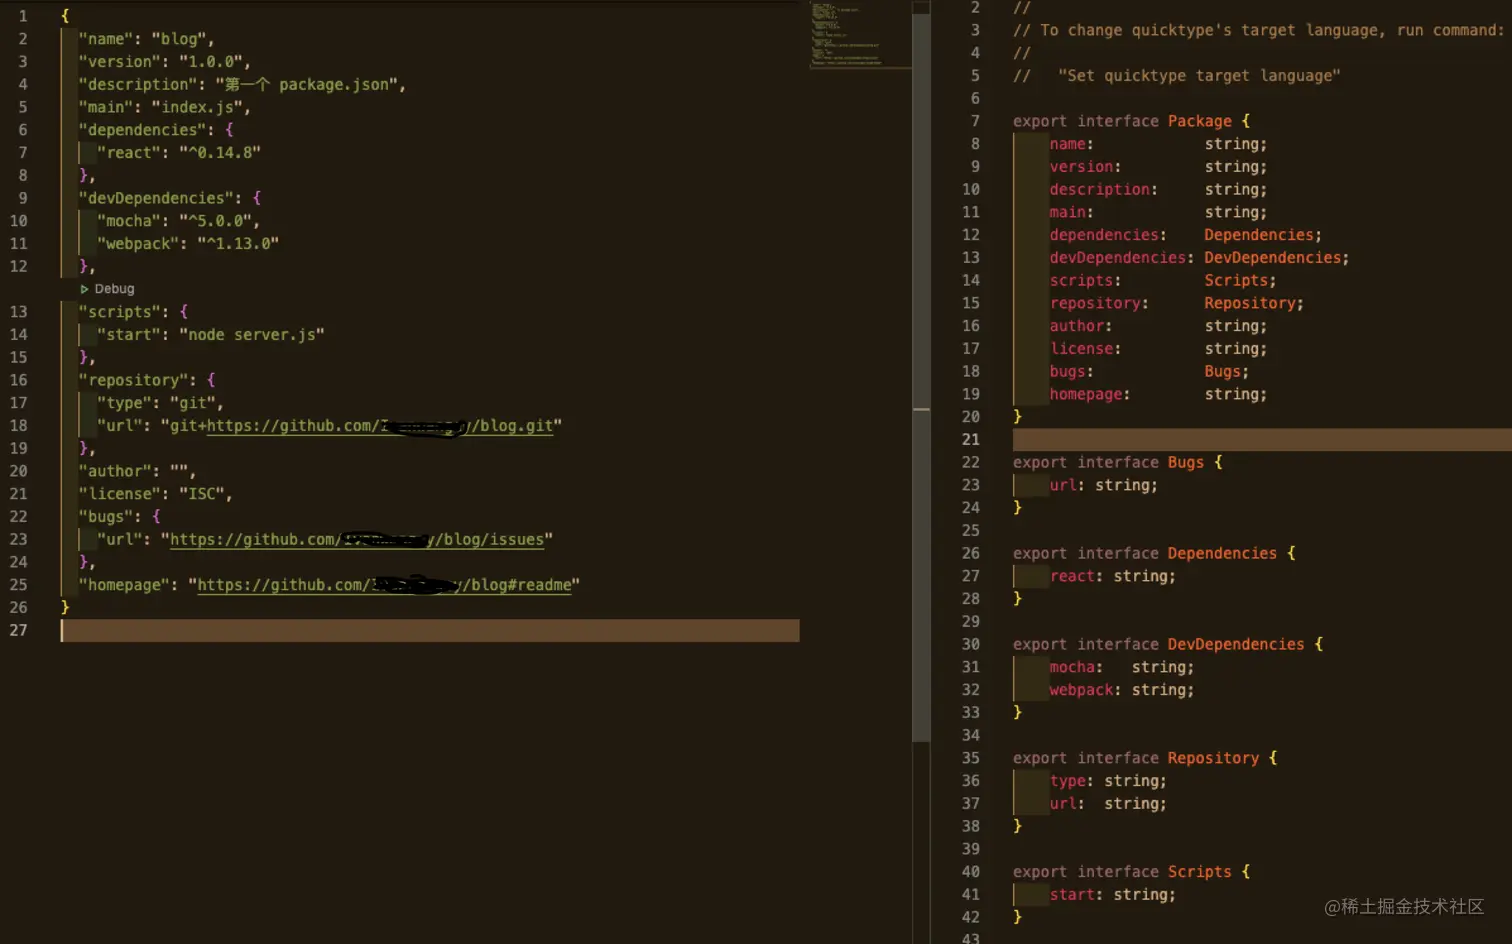Click "export interface Dependencies {" declaration
Viewport: 1512px width, 944px height.
click(x=1154, y=553)
